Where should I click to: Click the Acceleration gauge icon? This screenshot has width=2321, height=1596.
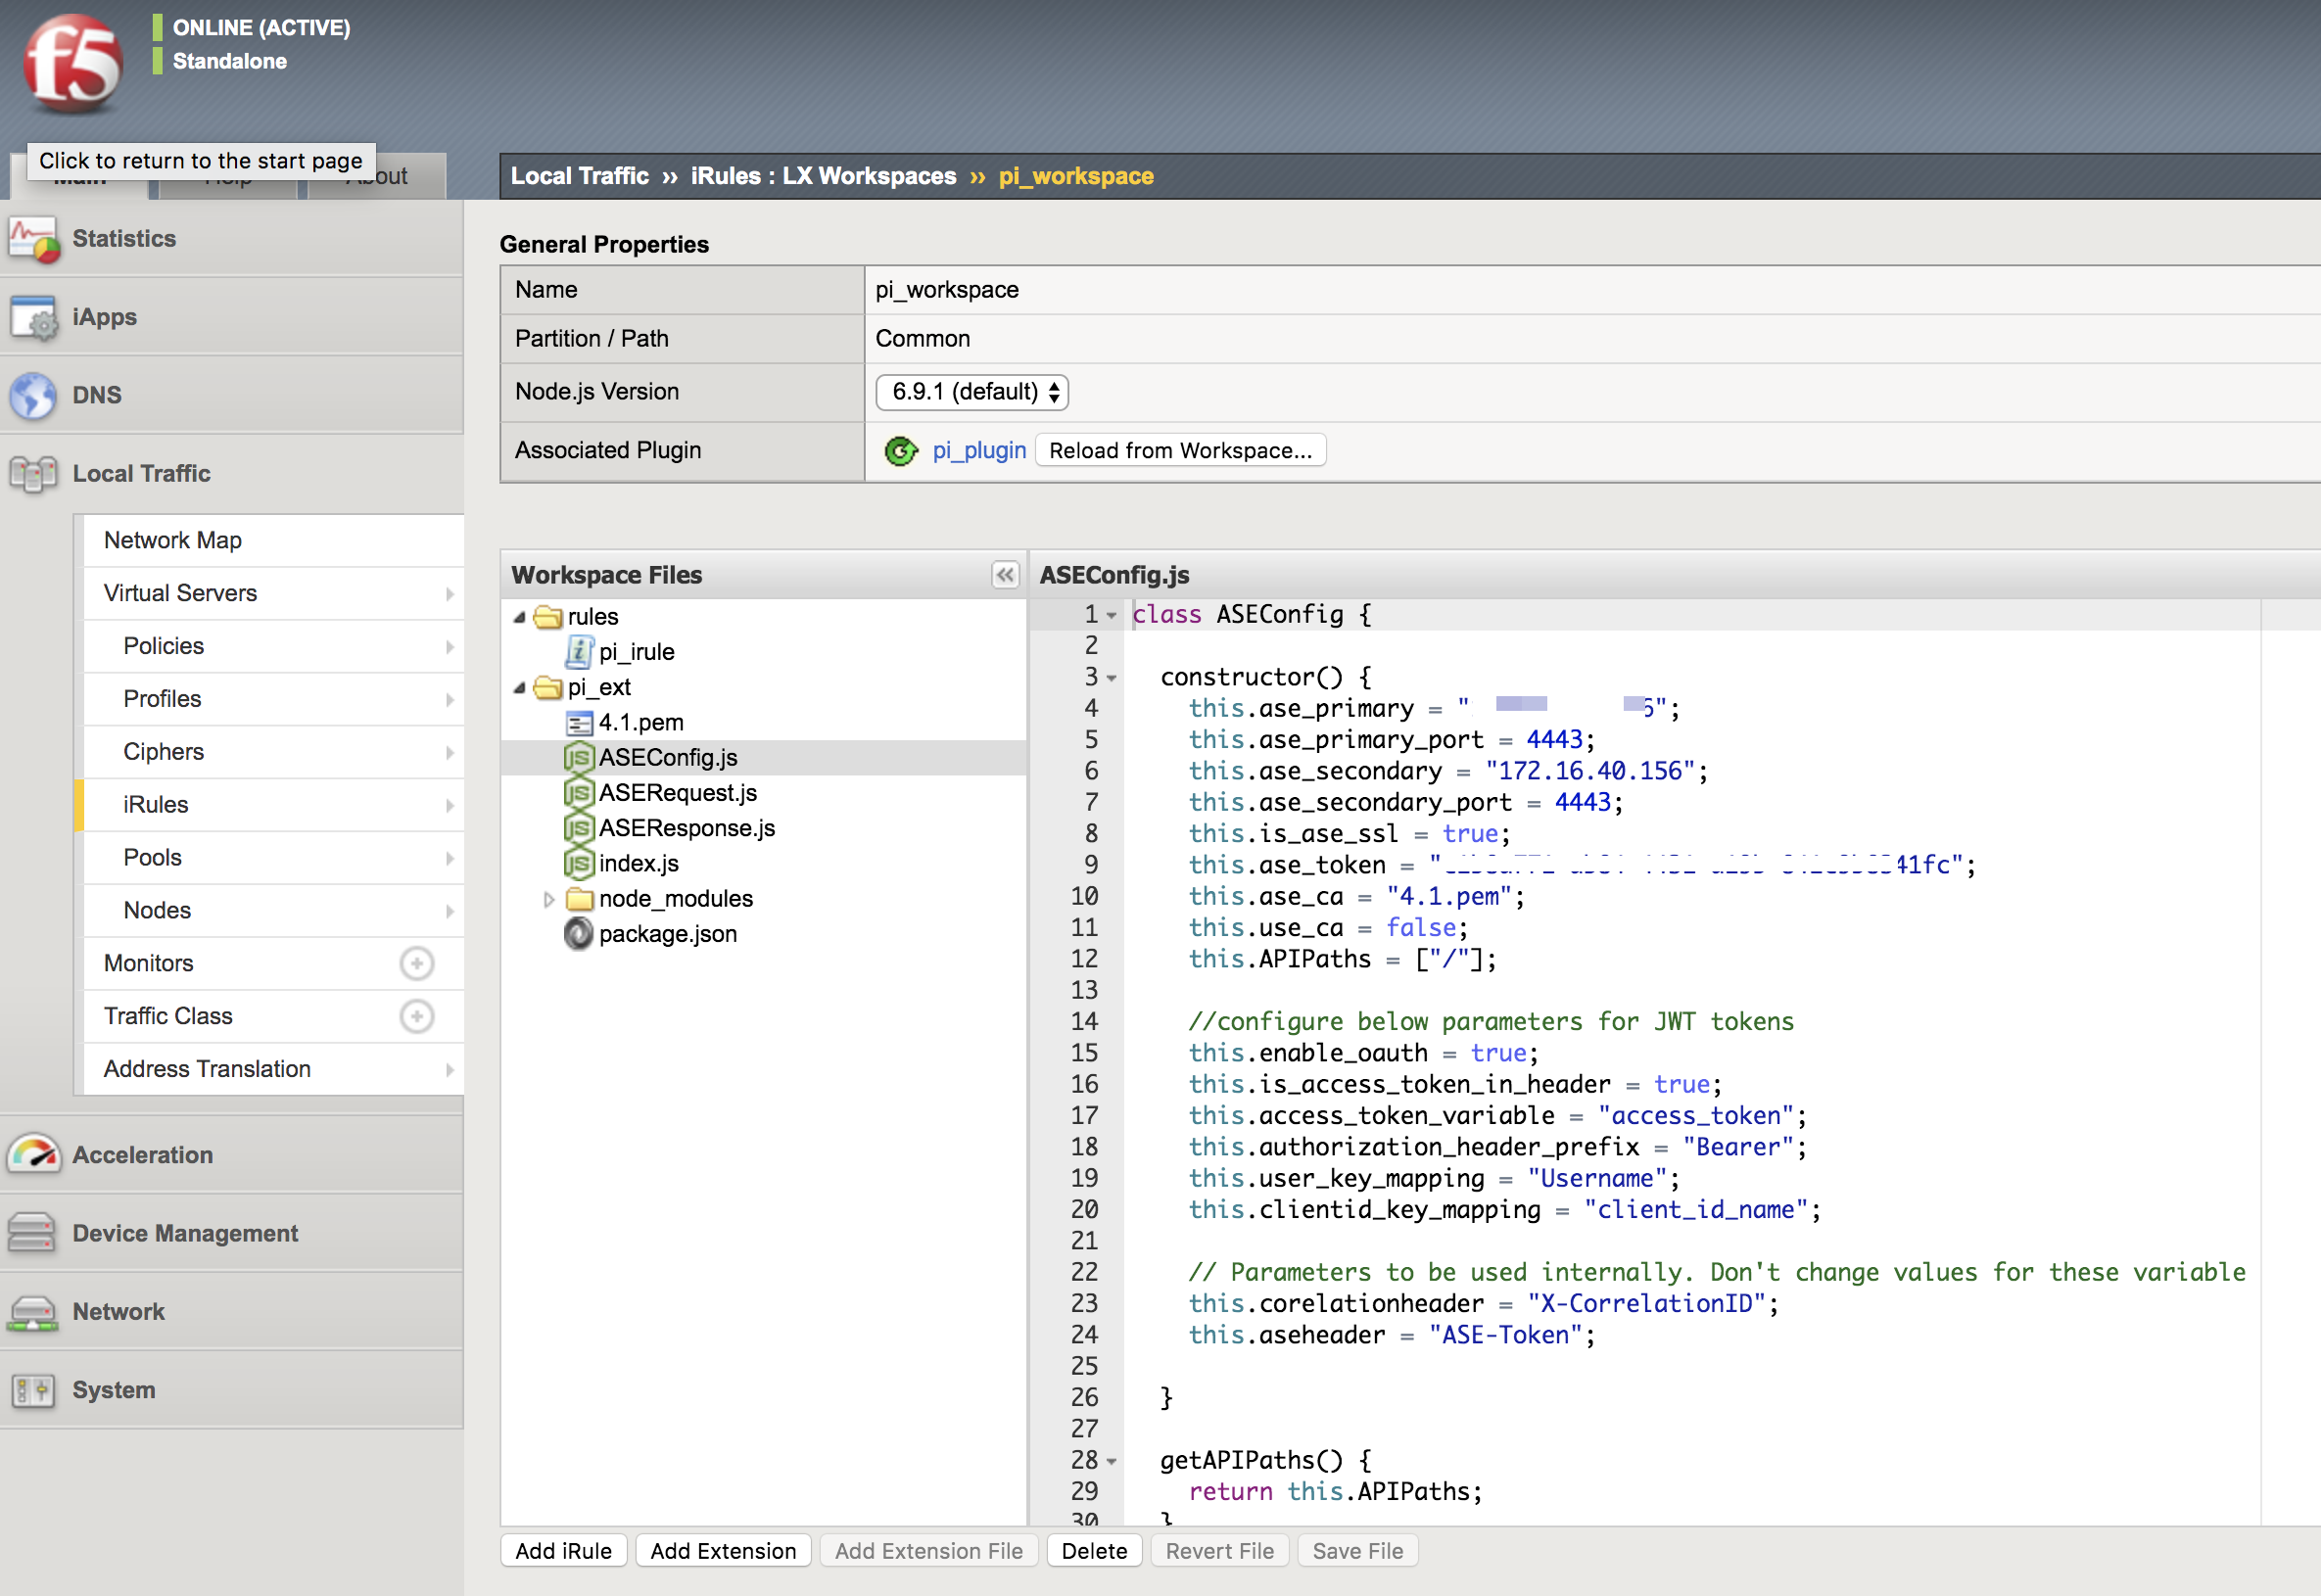point(33,1154)
